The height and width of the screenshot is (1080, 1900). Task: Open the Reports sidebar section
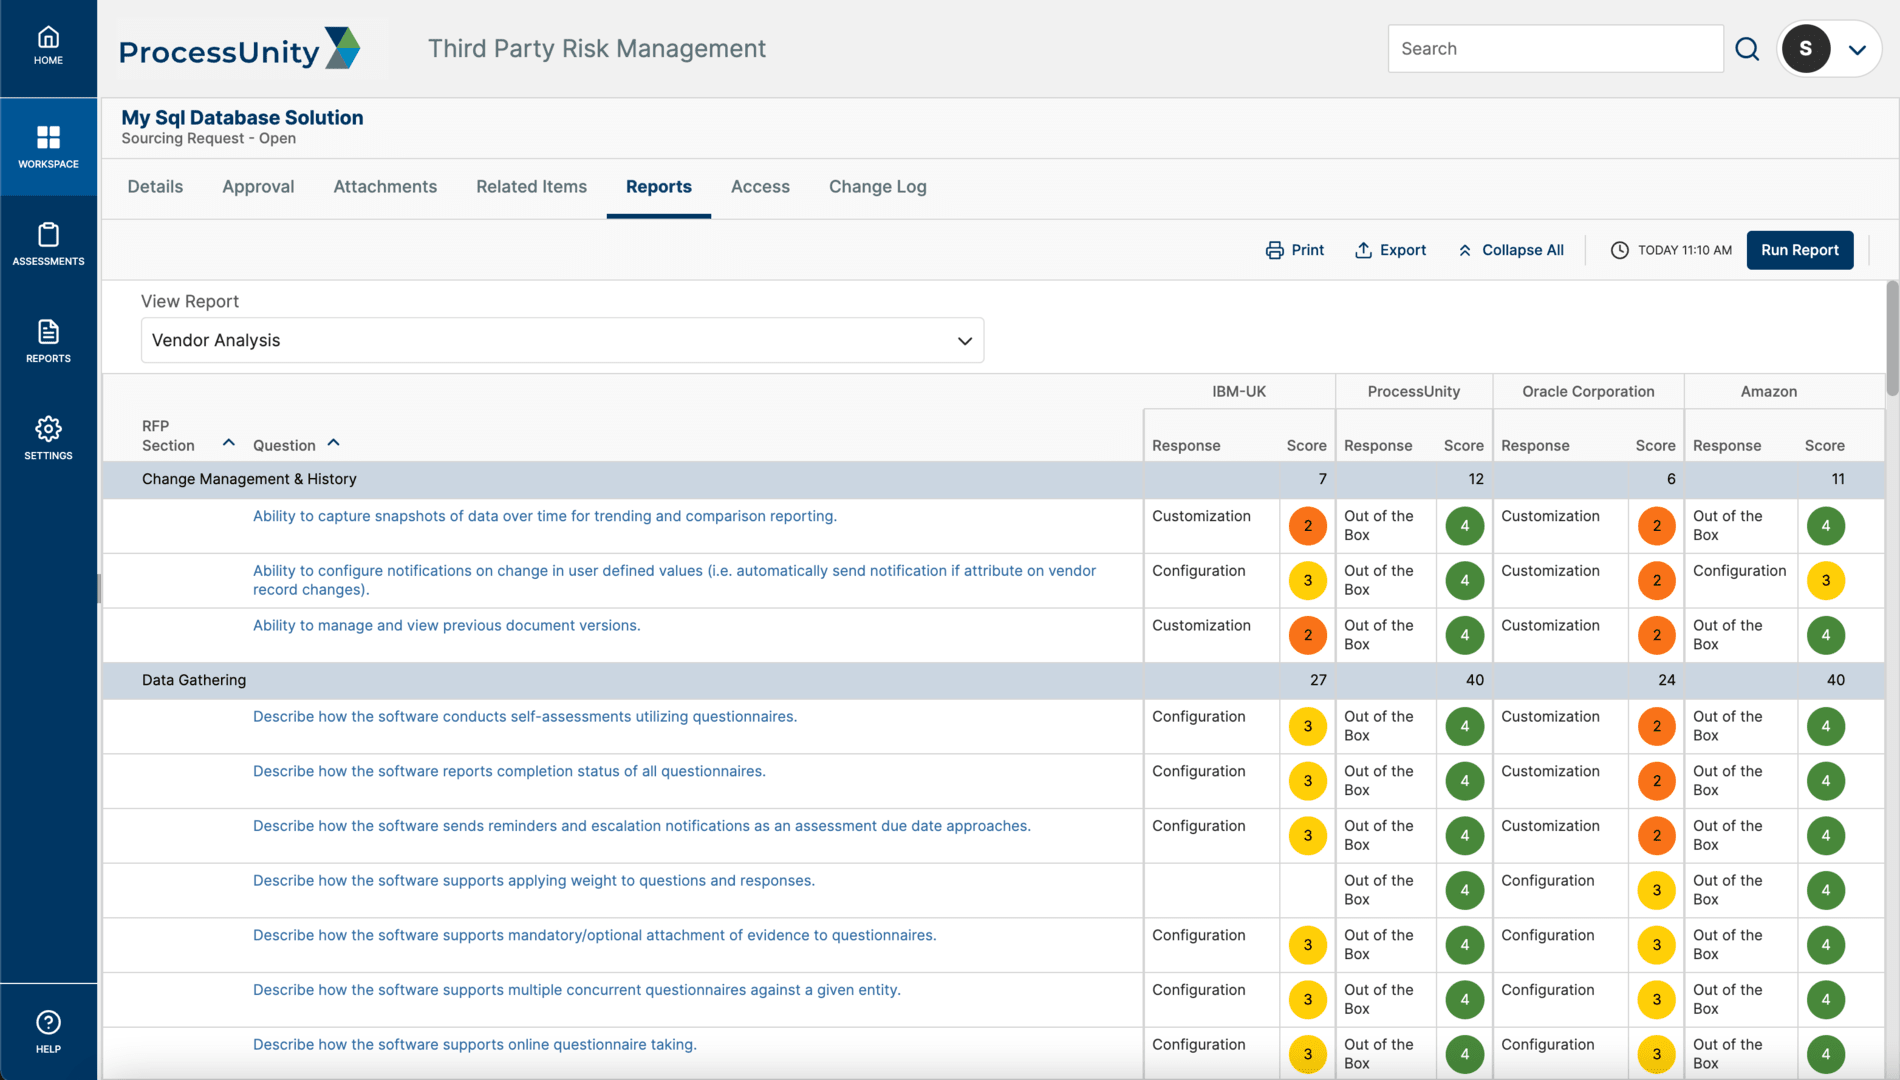click(x=48, y=341)
